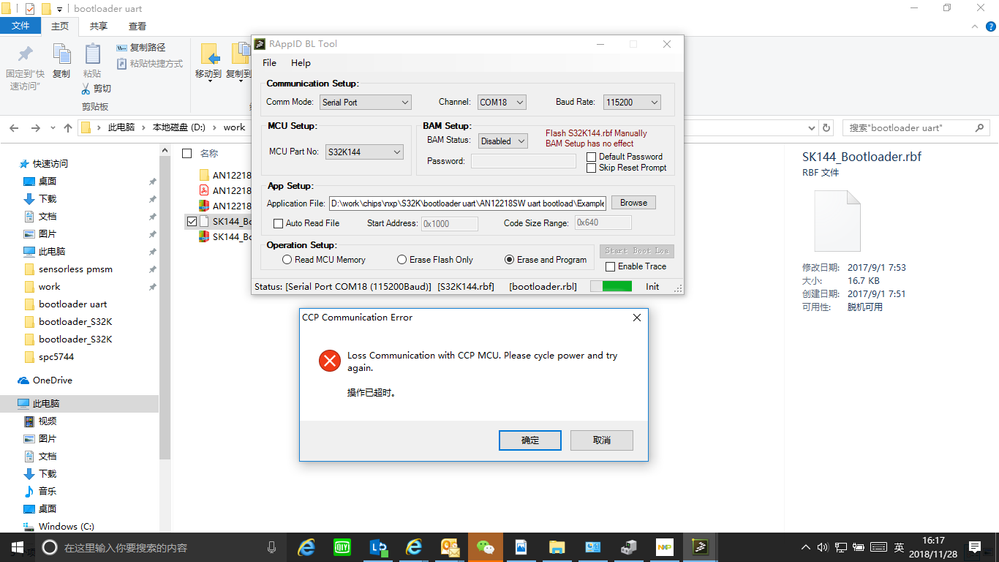Click Cortana microphone icon in taskbar
Viewport: 999px width, 562px height.
(x=271, y=547)
